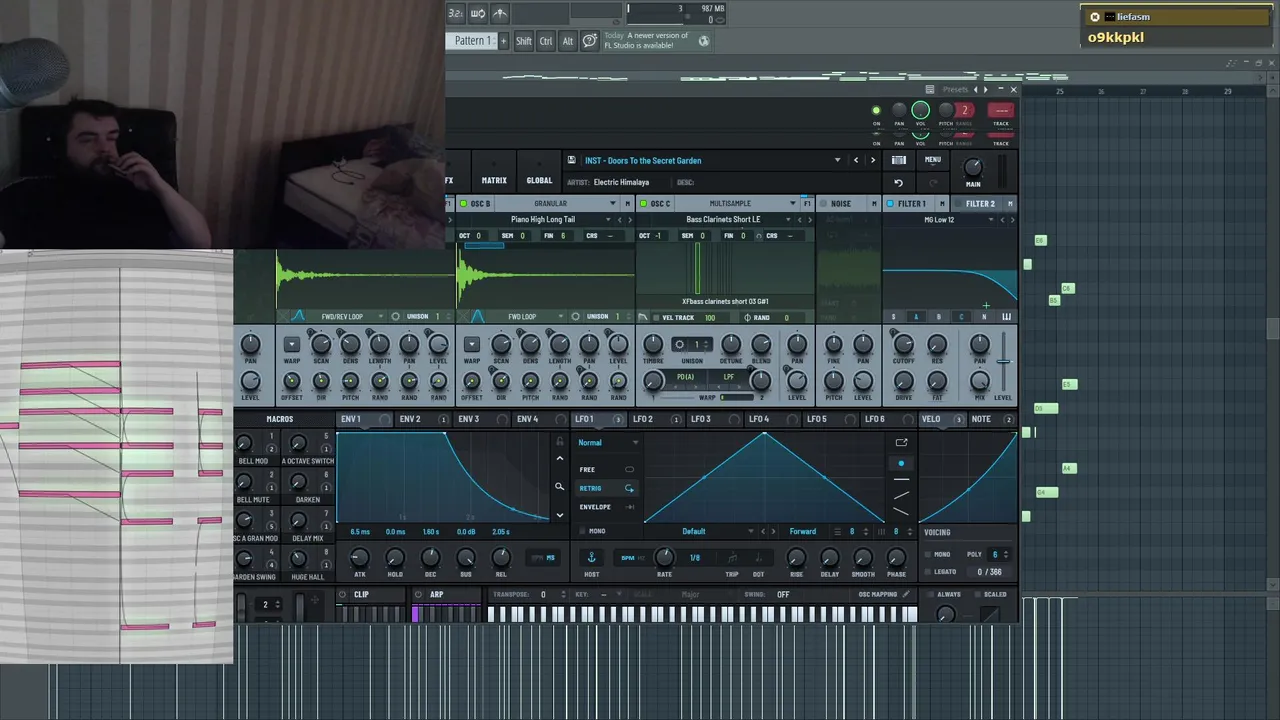Click the FL Studio plugin options list icon
The width and height of the screenshot is (1280, 720).
930,89
